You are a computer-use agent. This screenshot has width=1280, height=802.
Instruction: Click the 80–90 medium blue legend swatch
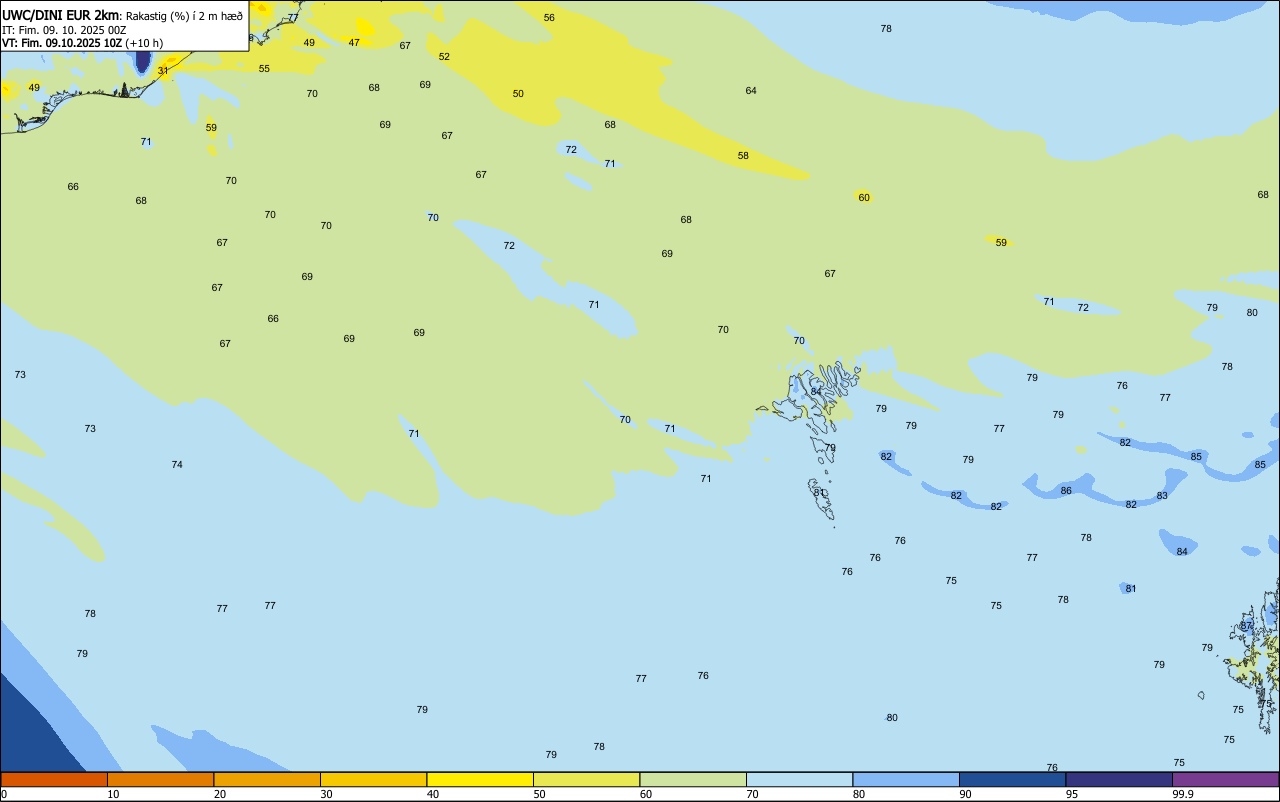point(906,779)
